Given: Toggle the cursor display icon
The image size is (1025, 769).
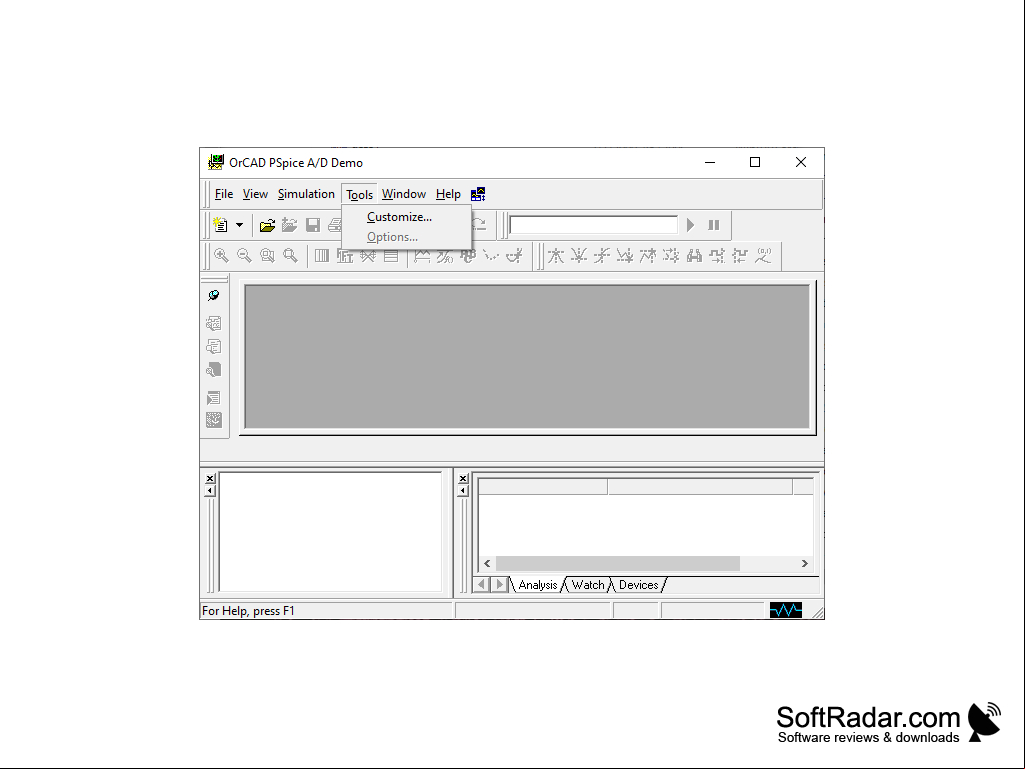Looking at the screenshot, I should click(514, 256).
